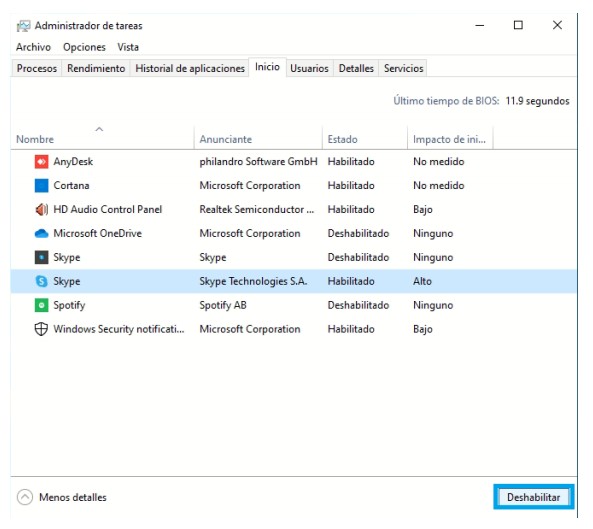Switch to the Procesos tab
The width and height of the screenshot is (593, 529).
(37, 68)
